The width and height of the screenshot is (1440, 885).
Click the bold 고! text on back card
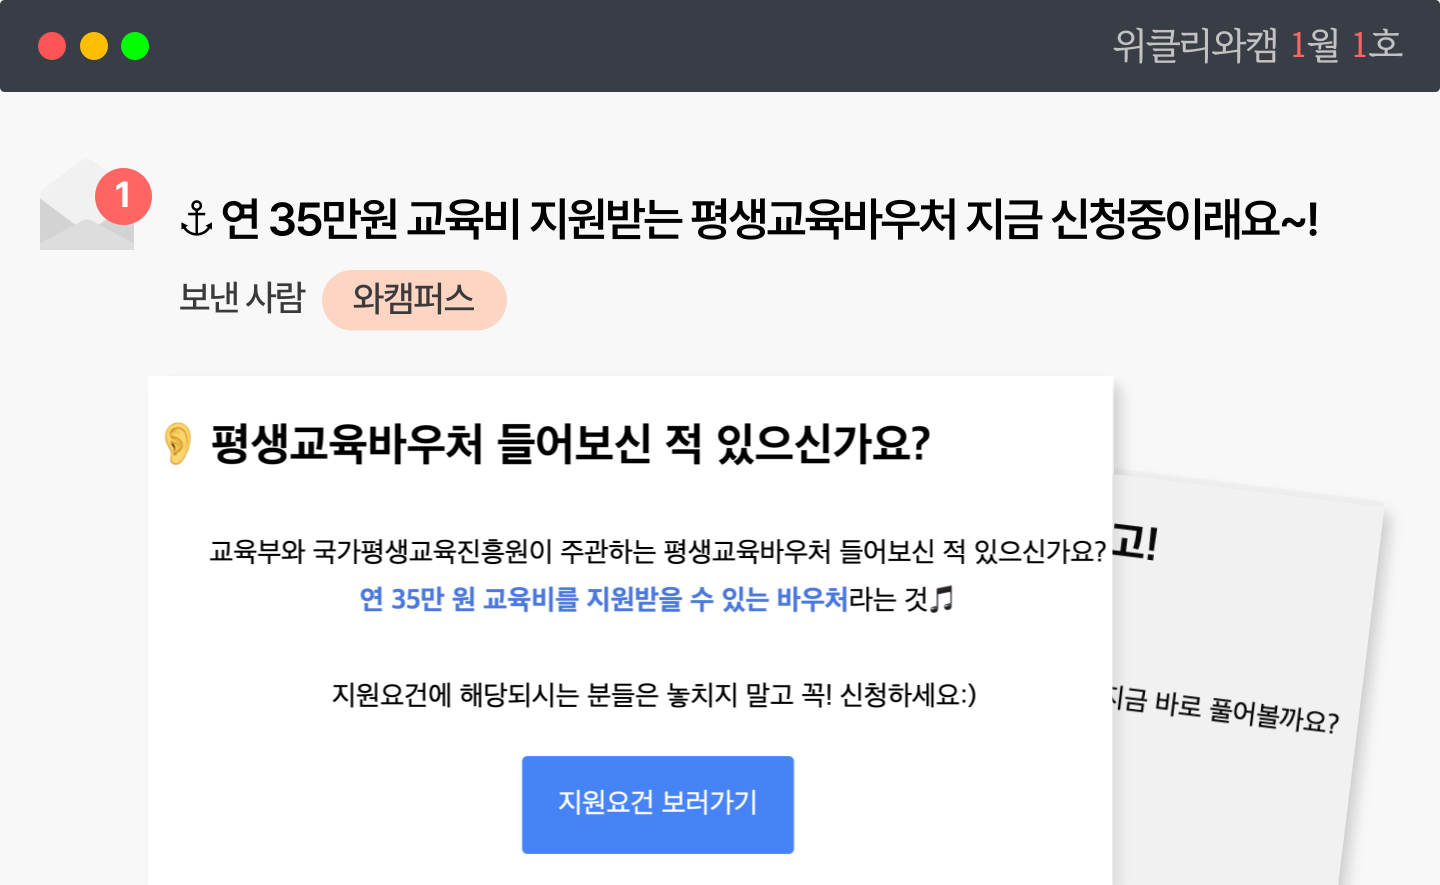[1136, 543]
